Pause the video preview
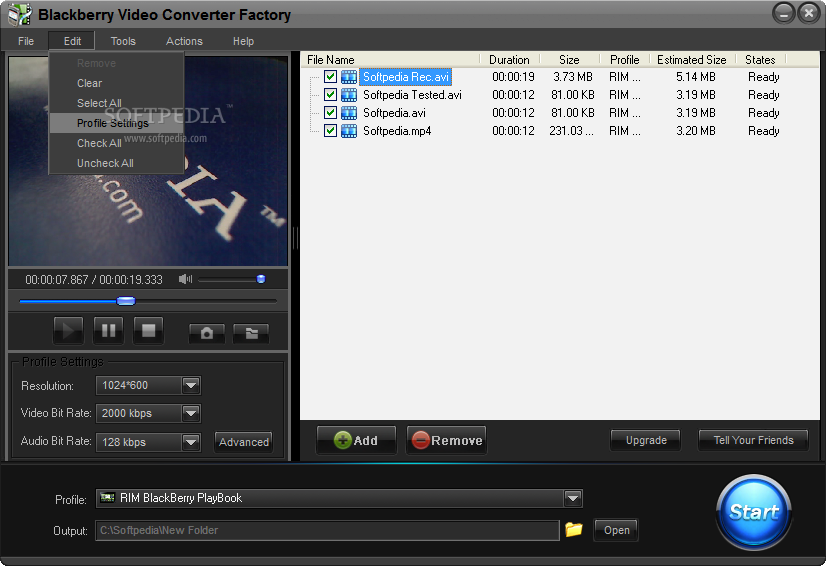The width and height of the screenshot is (826, 566). (x=109, y=330)
